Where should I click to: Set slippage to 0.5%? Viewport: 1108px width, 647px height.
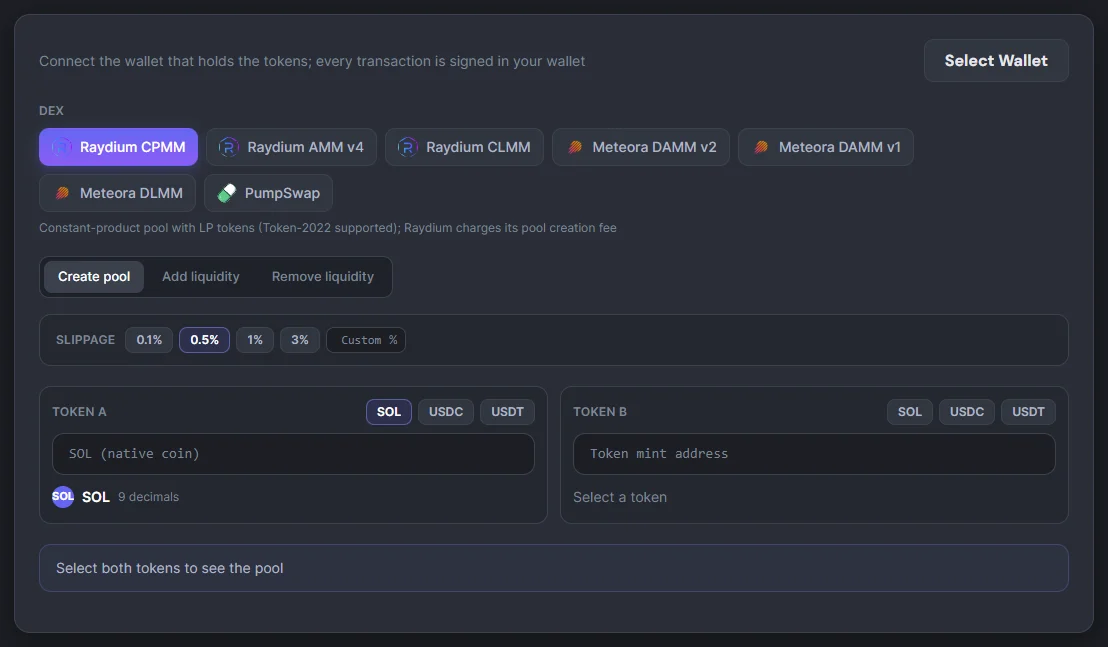click(x=204, y=340)
